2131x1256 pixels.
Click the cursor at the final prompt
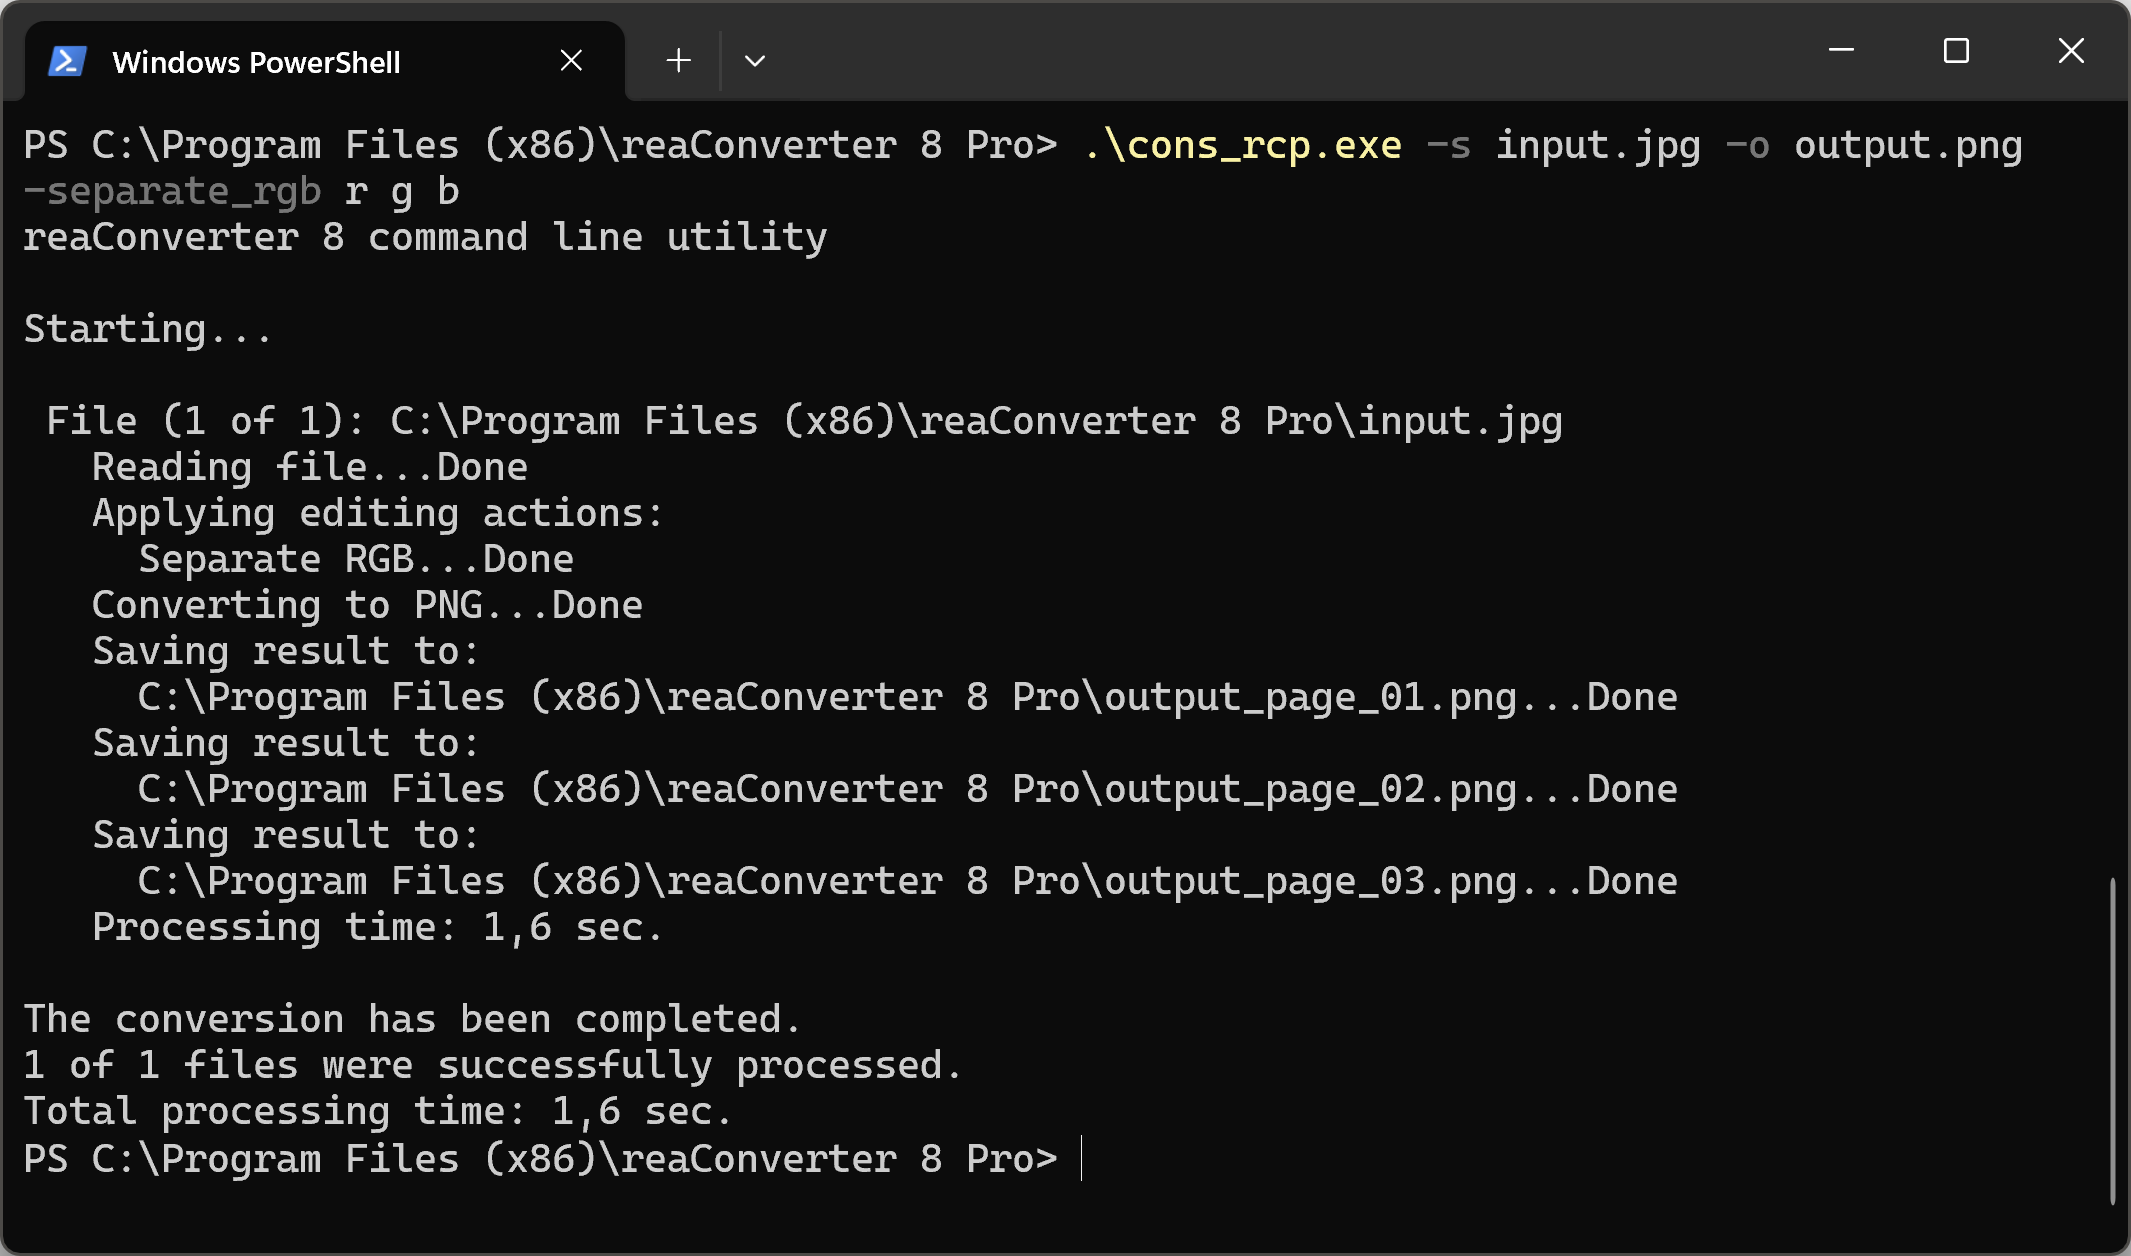[x=1082, y=1159]
